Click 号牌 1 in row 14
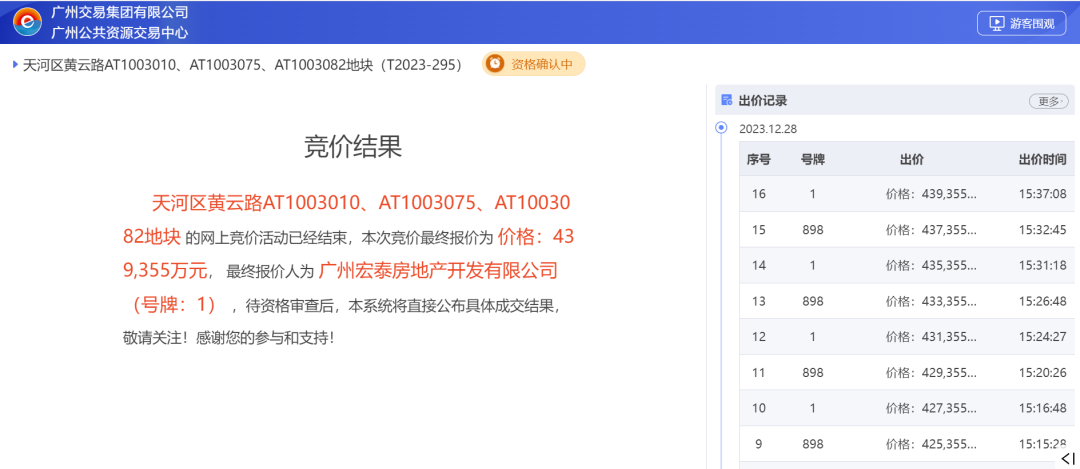This screenshot has height=469, width=1080. 813,265
